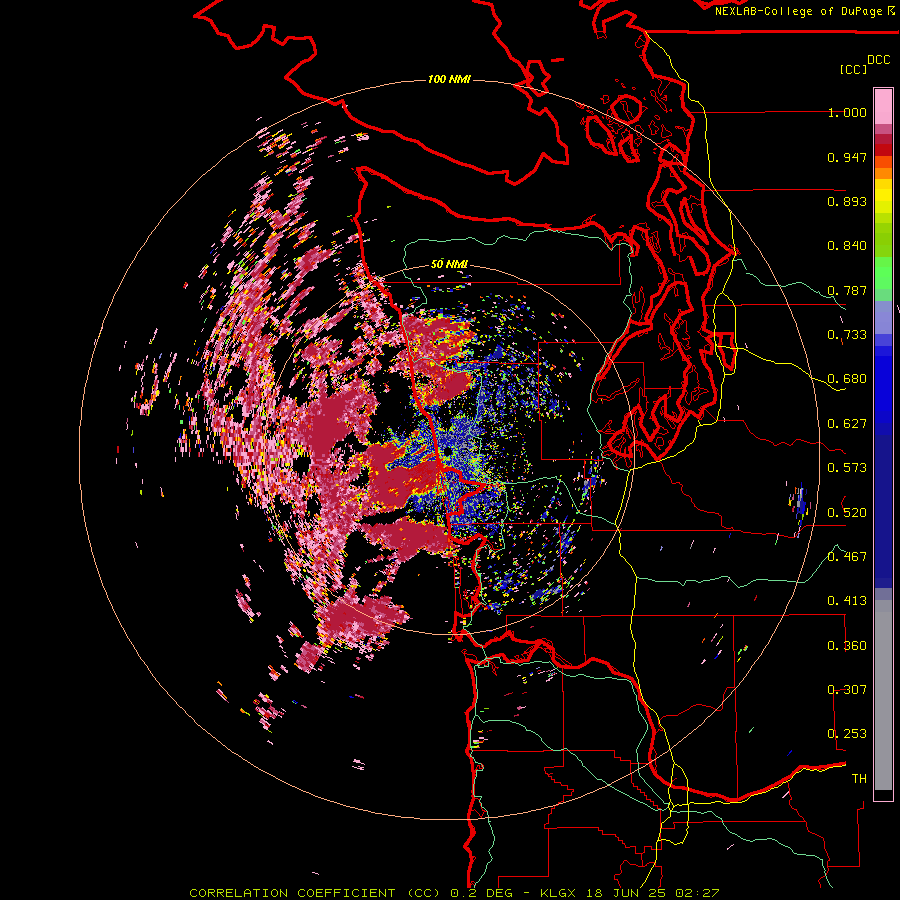The image size is (900, 900).
Task: Click the 0.2 DEG elevation text
Action: pyautogui.click(x=483, y=893)
